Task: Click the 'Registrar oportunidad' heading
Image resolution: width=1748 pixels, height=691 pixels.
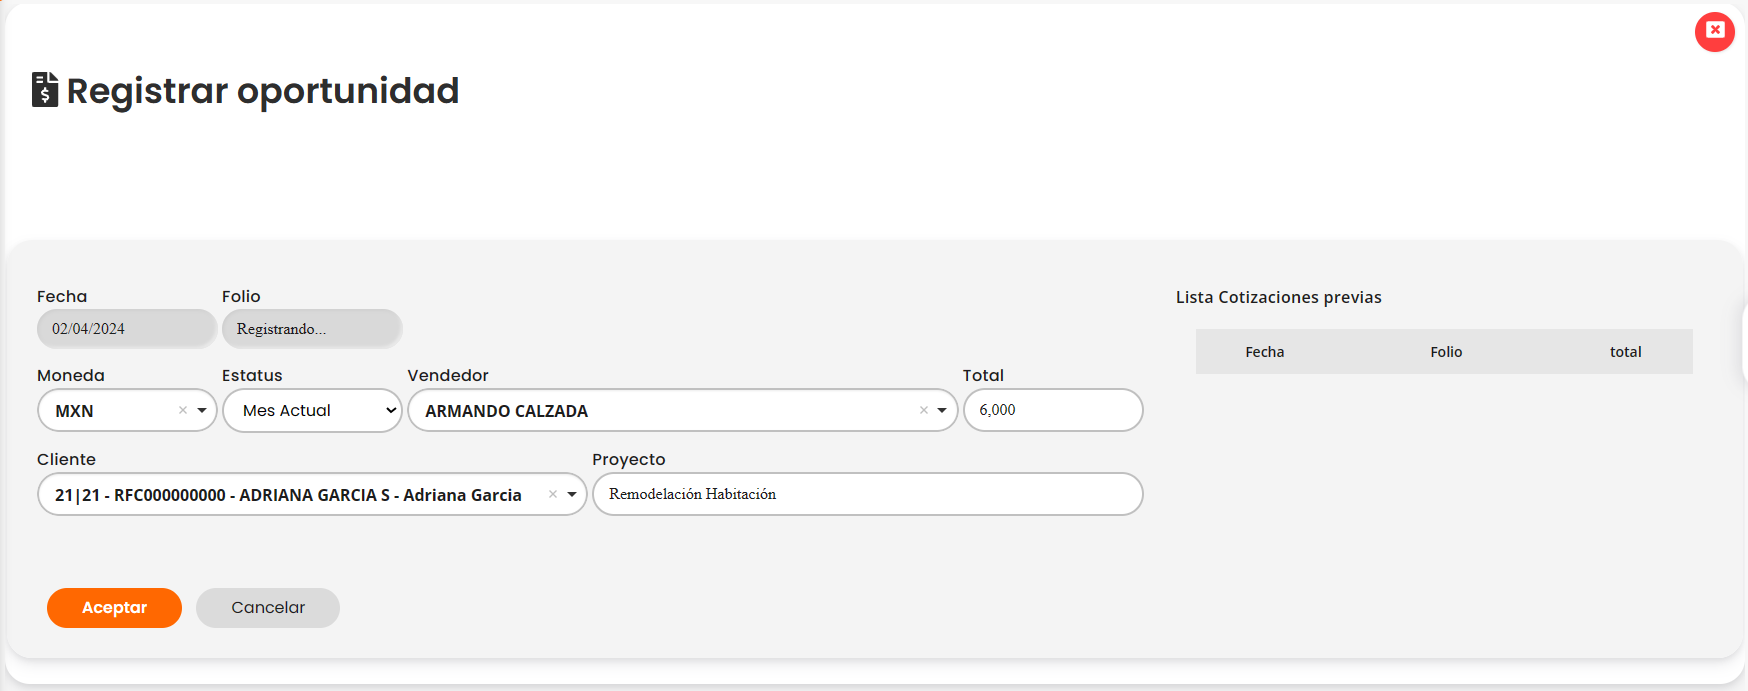Action: click(x=262, y=91)
